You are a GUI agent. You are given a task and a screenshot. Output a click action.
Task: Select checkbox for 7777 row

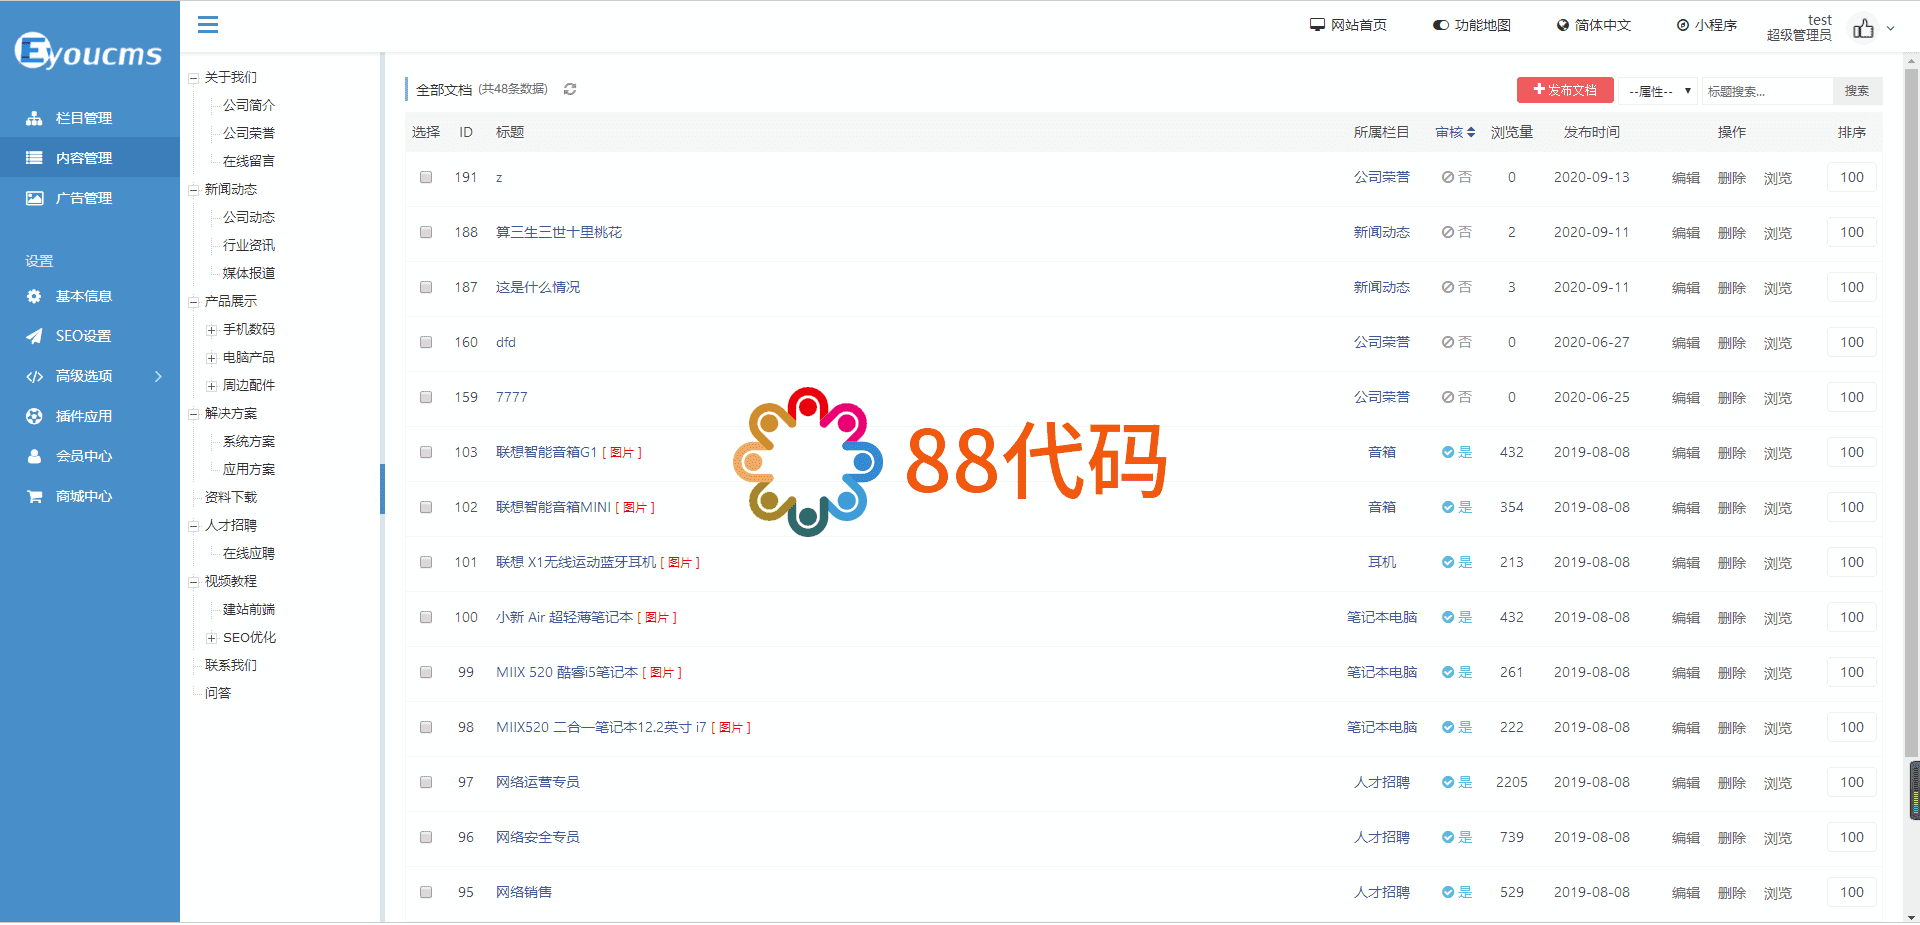[x=426, y=397]
